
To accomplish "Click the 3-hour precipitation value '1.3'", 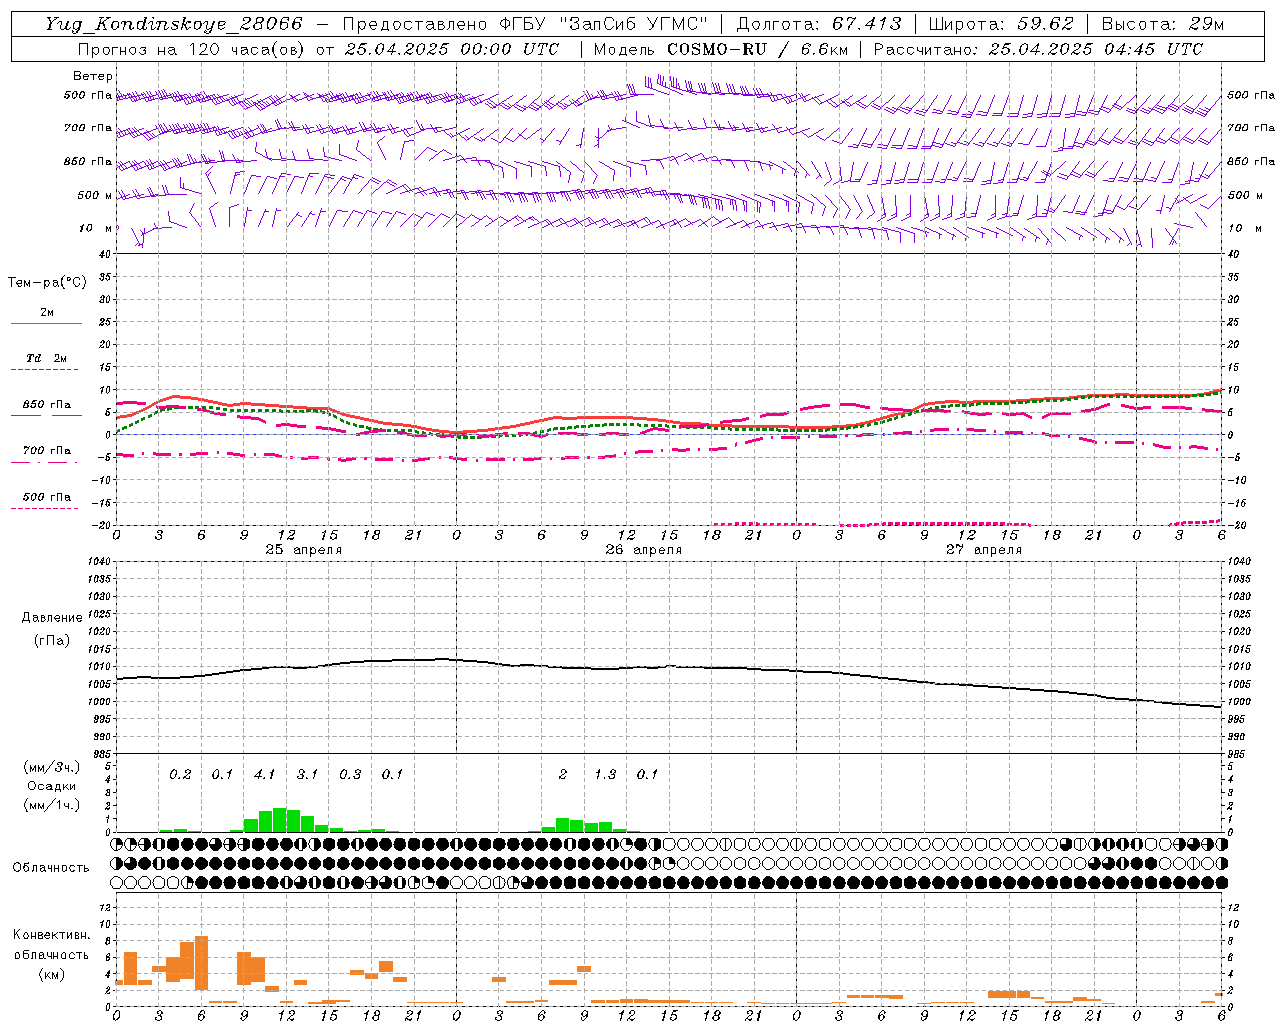I will click(x=605, y=774).
